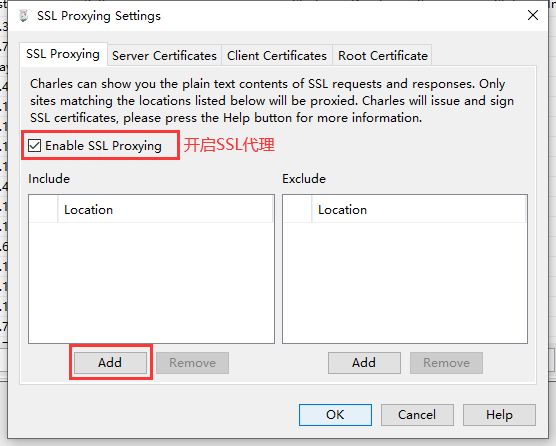Click Remove under the Exclude list
Screen dimensions: 556x446
pos(446,363)
